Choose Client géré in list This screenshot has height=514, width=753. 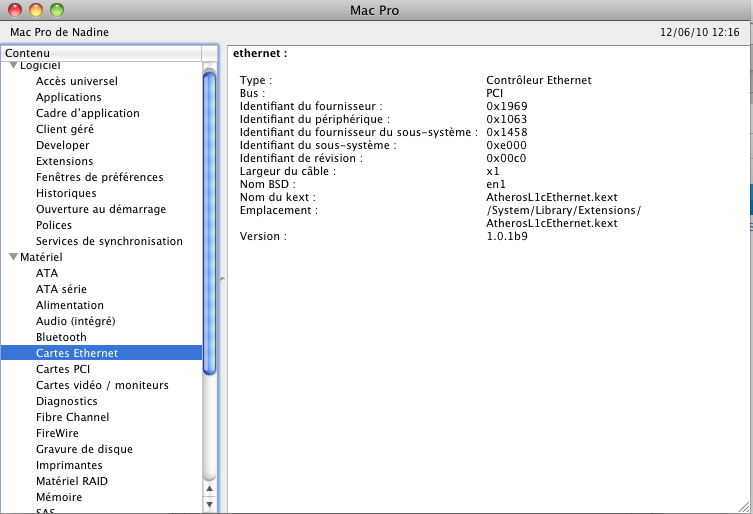point(65,129)
